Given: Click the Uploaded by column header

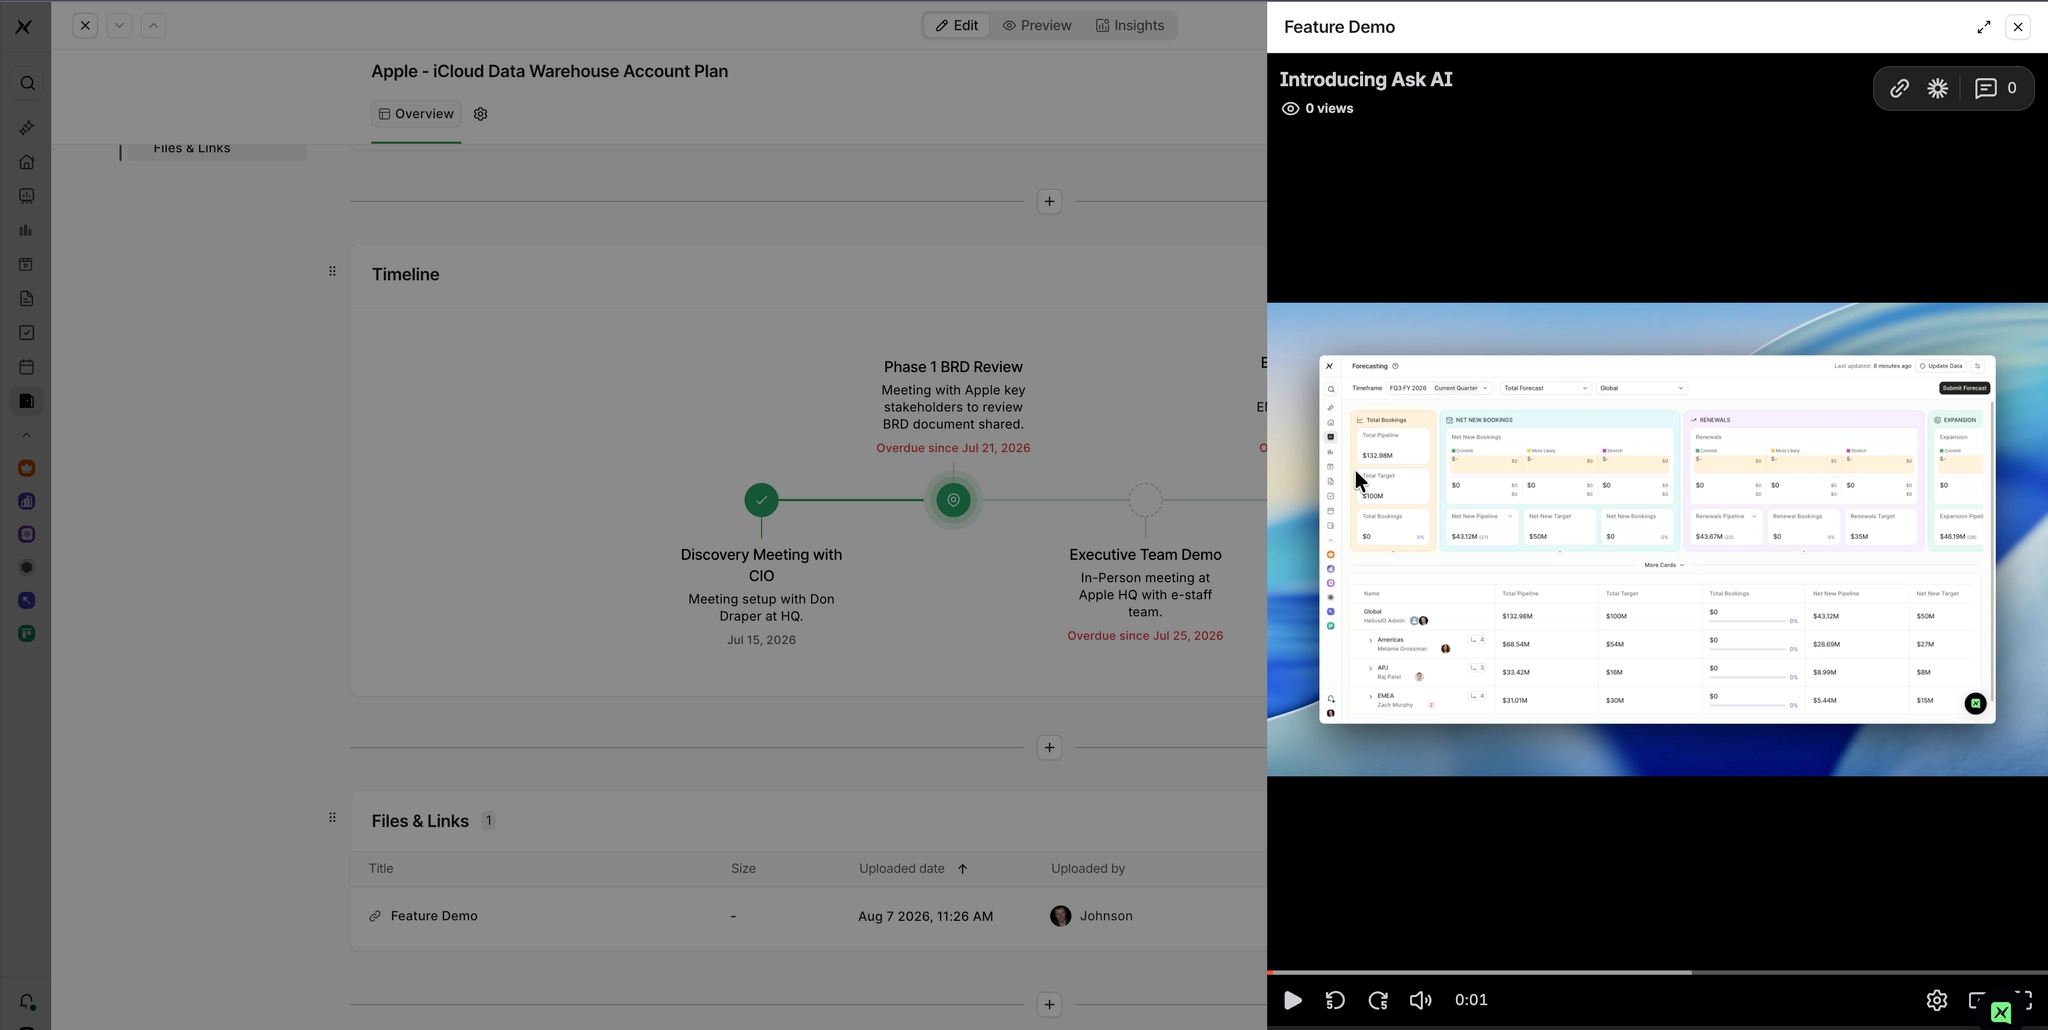Looking at the screenshot, I should (1088, 869).
